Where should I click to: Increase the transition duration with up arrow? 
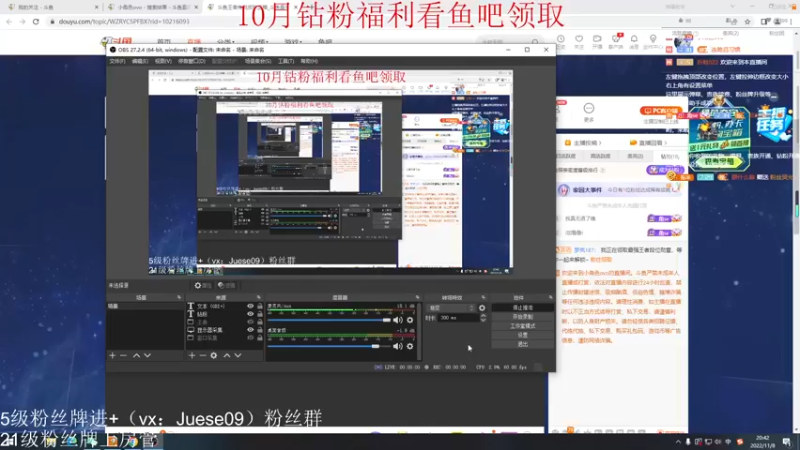(x=483, y=315)
